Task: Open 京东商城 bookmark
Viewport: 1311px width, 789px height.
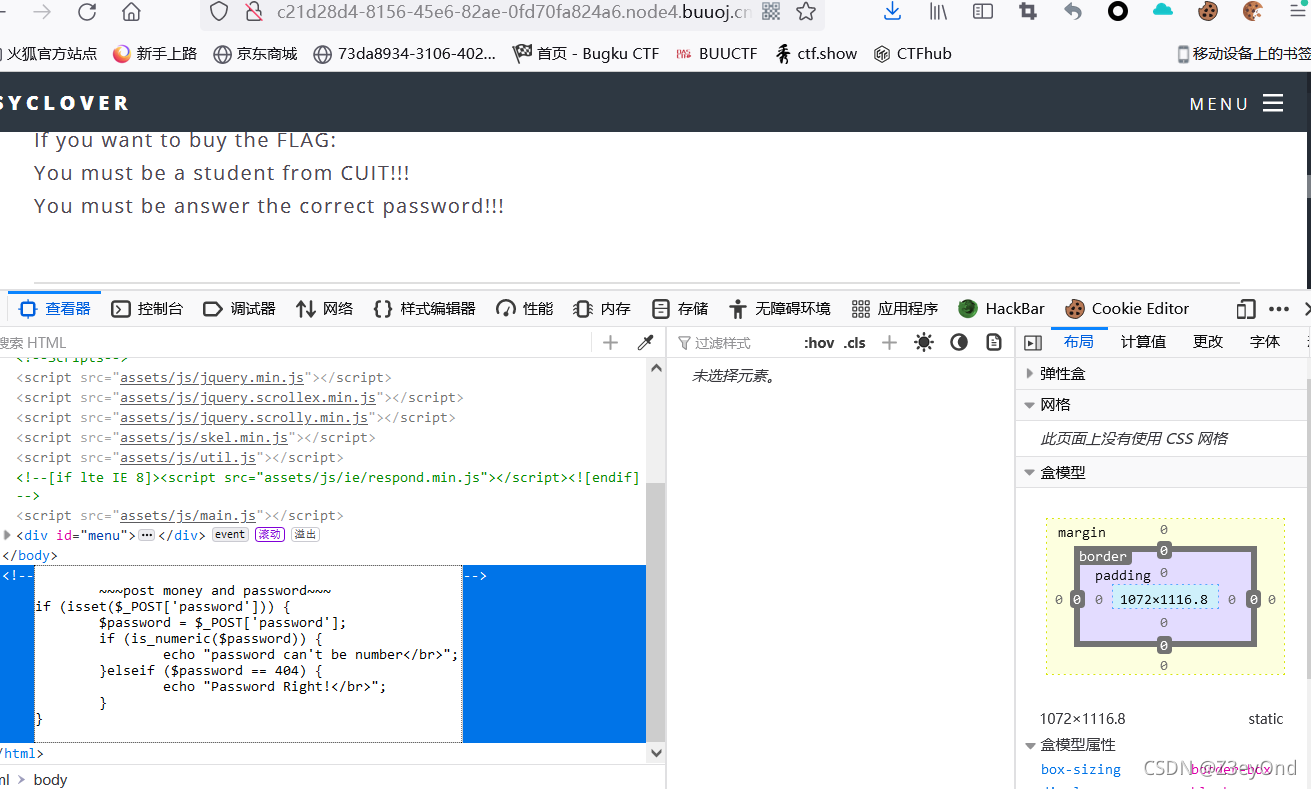Action: pos(256,54)
